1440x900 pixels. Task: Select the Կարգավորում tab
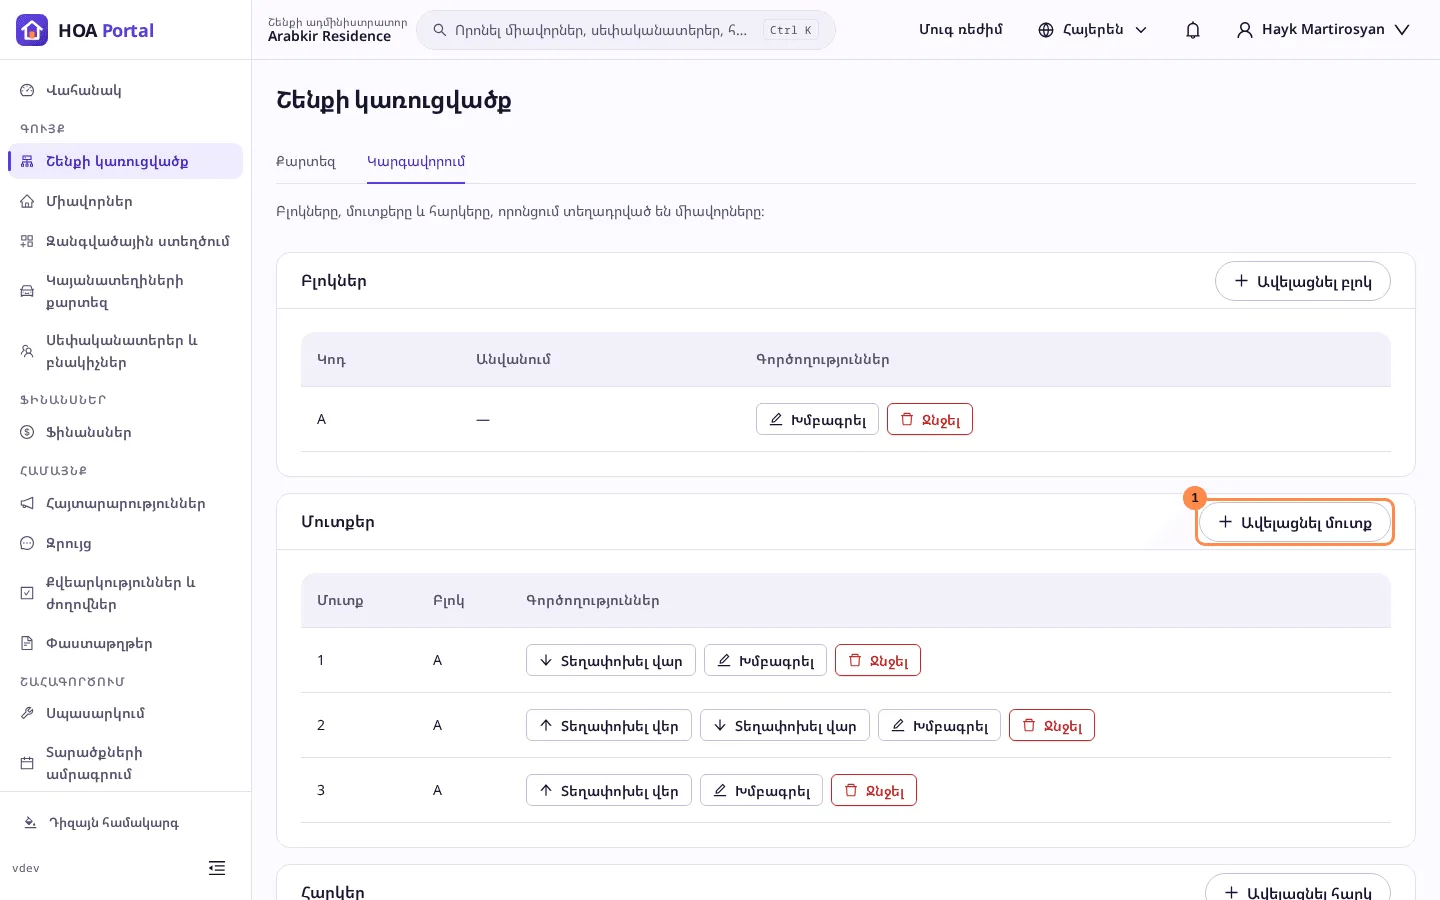pyautogui.click(x=416, y=161)
